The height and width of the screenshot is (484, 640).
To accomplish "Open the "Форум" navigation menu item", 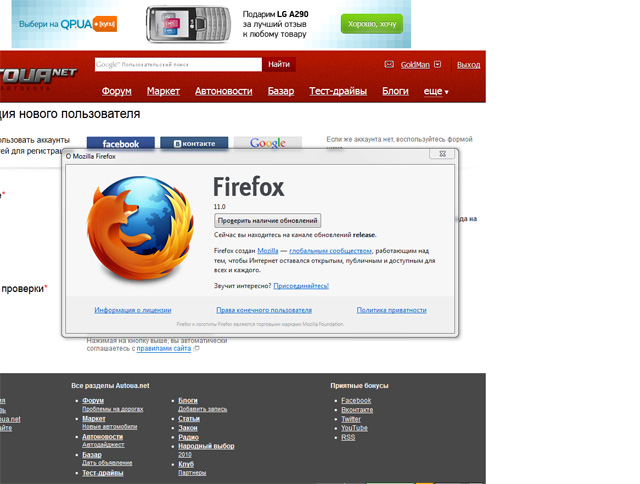I will [117, 91].
